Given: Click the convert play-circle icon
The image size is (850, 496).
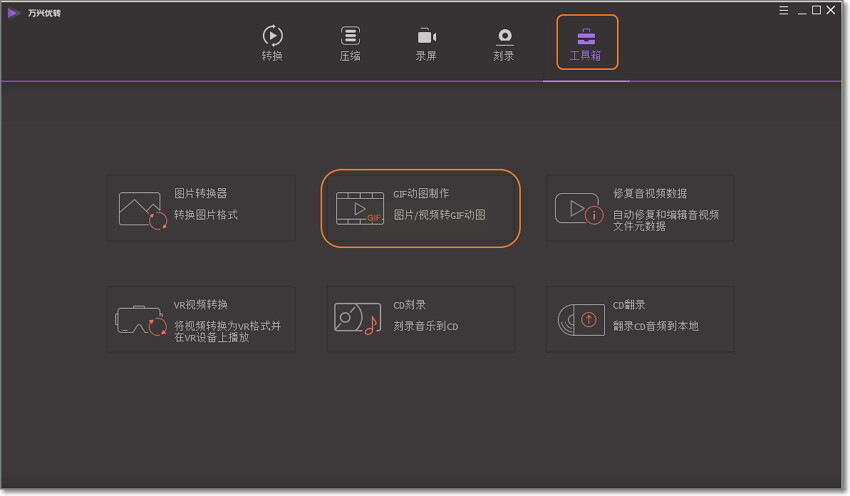Looking at the screenshot, I should (x=273, y=36).
